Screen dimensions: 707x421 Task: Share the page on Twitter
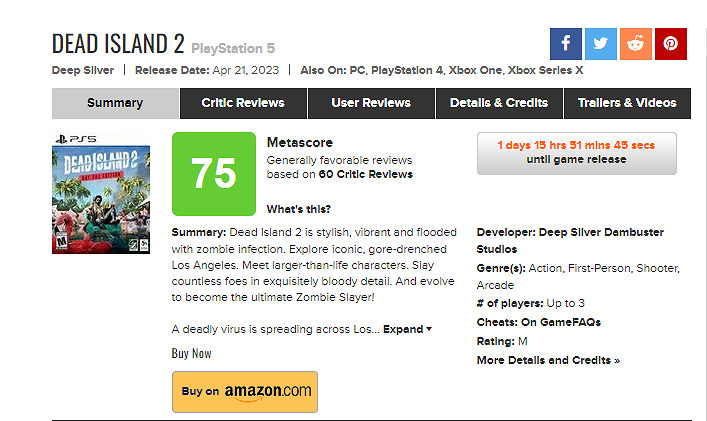pos(600,44)
